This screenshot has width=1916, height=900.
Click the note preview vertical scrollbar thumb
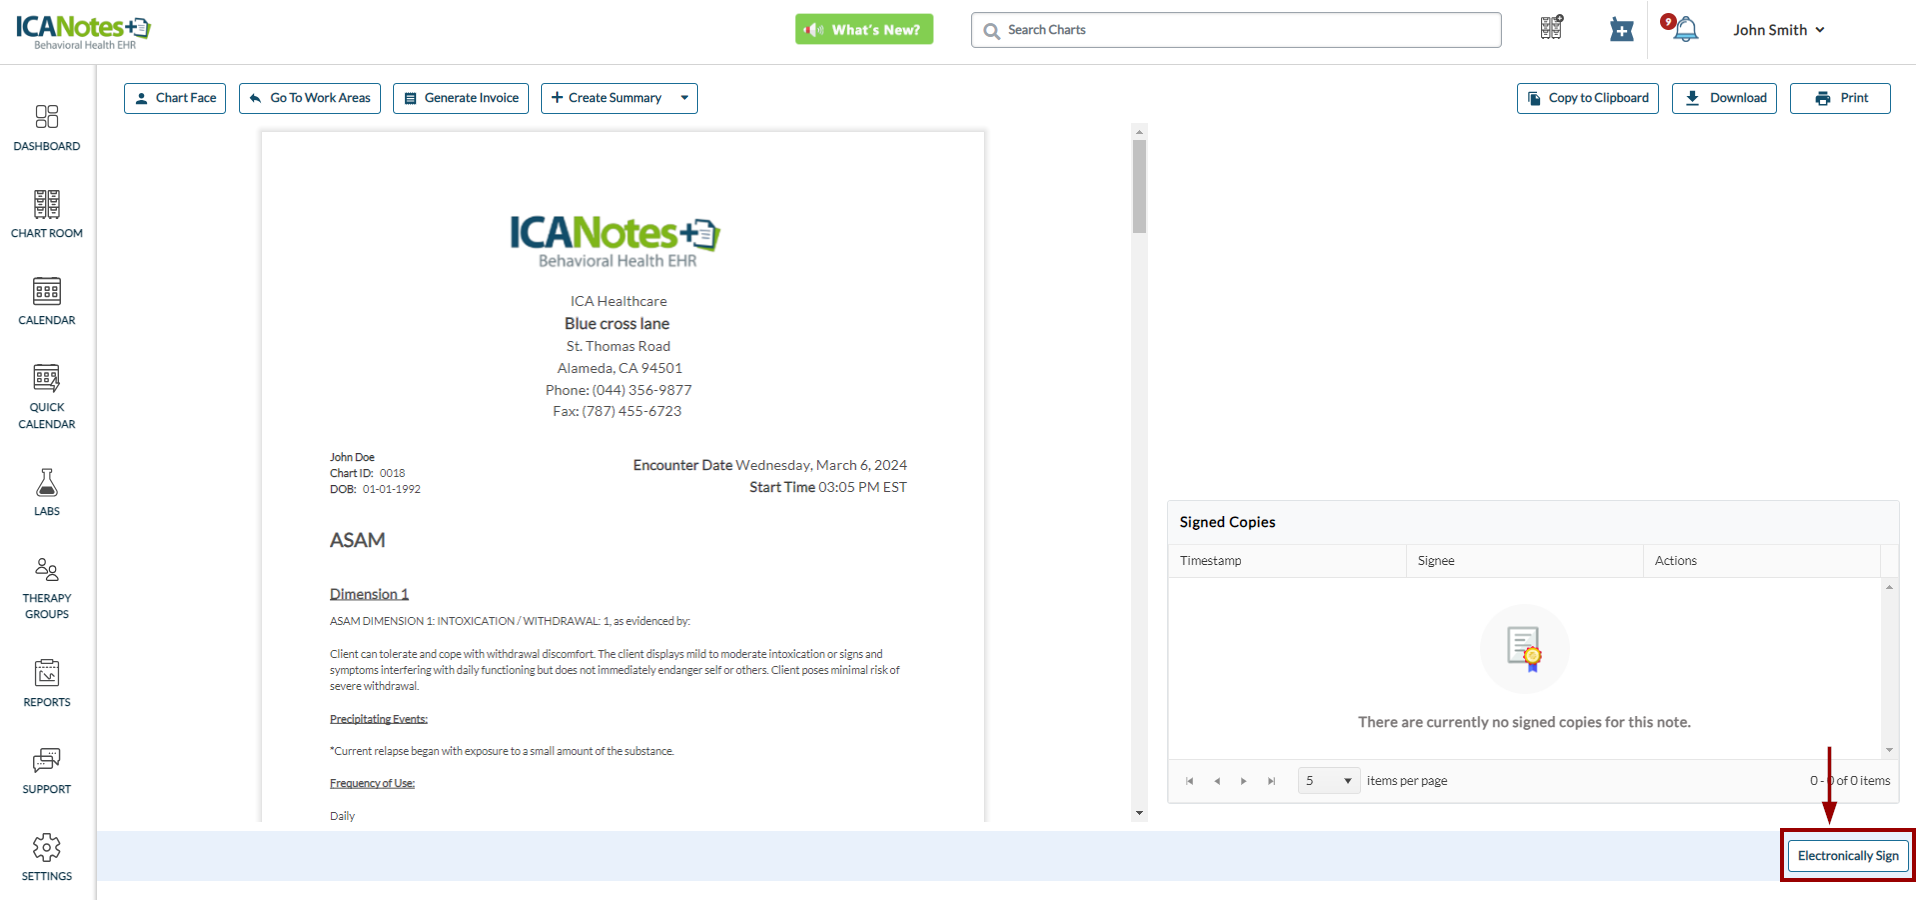[1139, 186]
